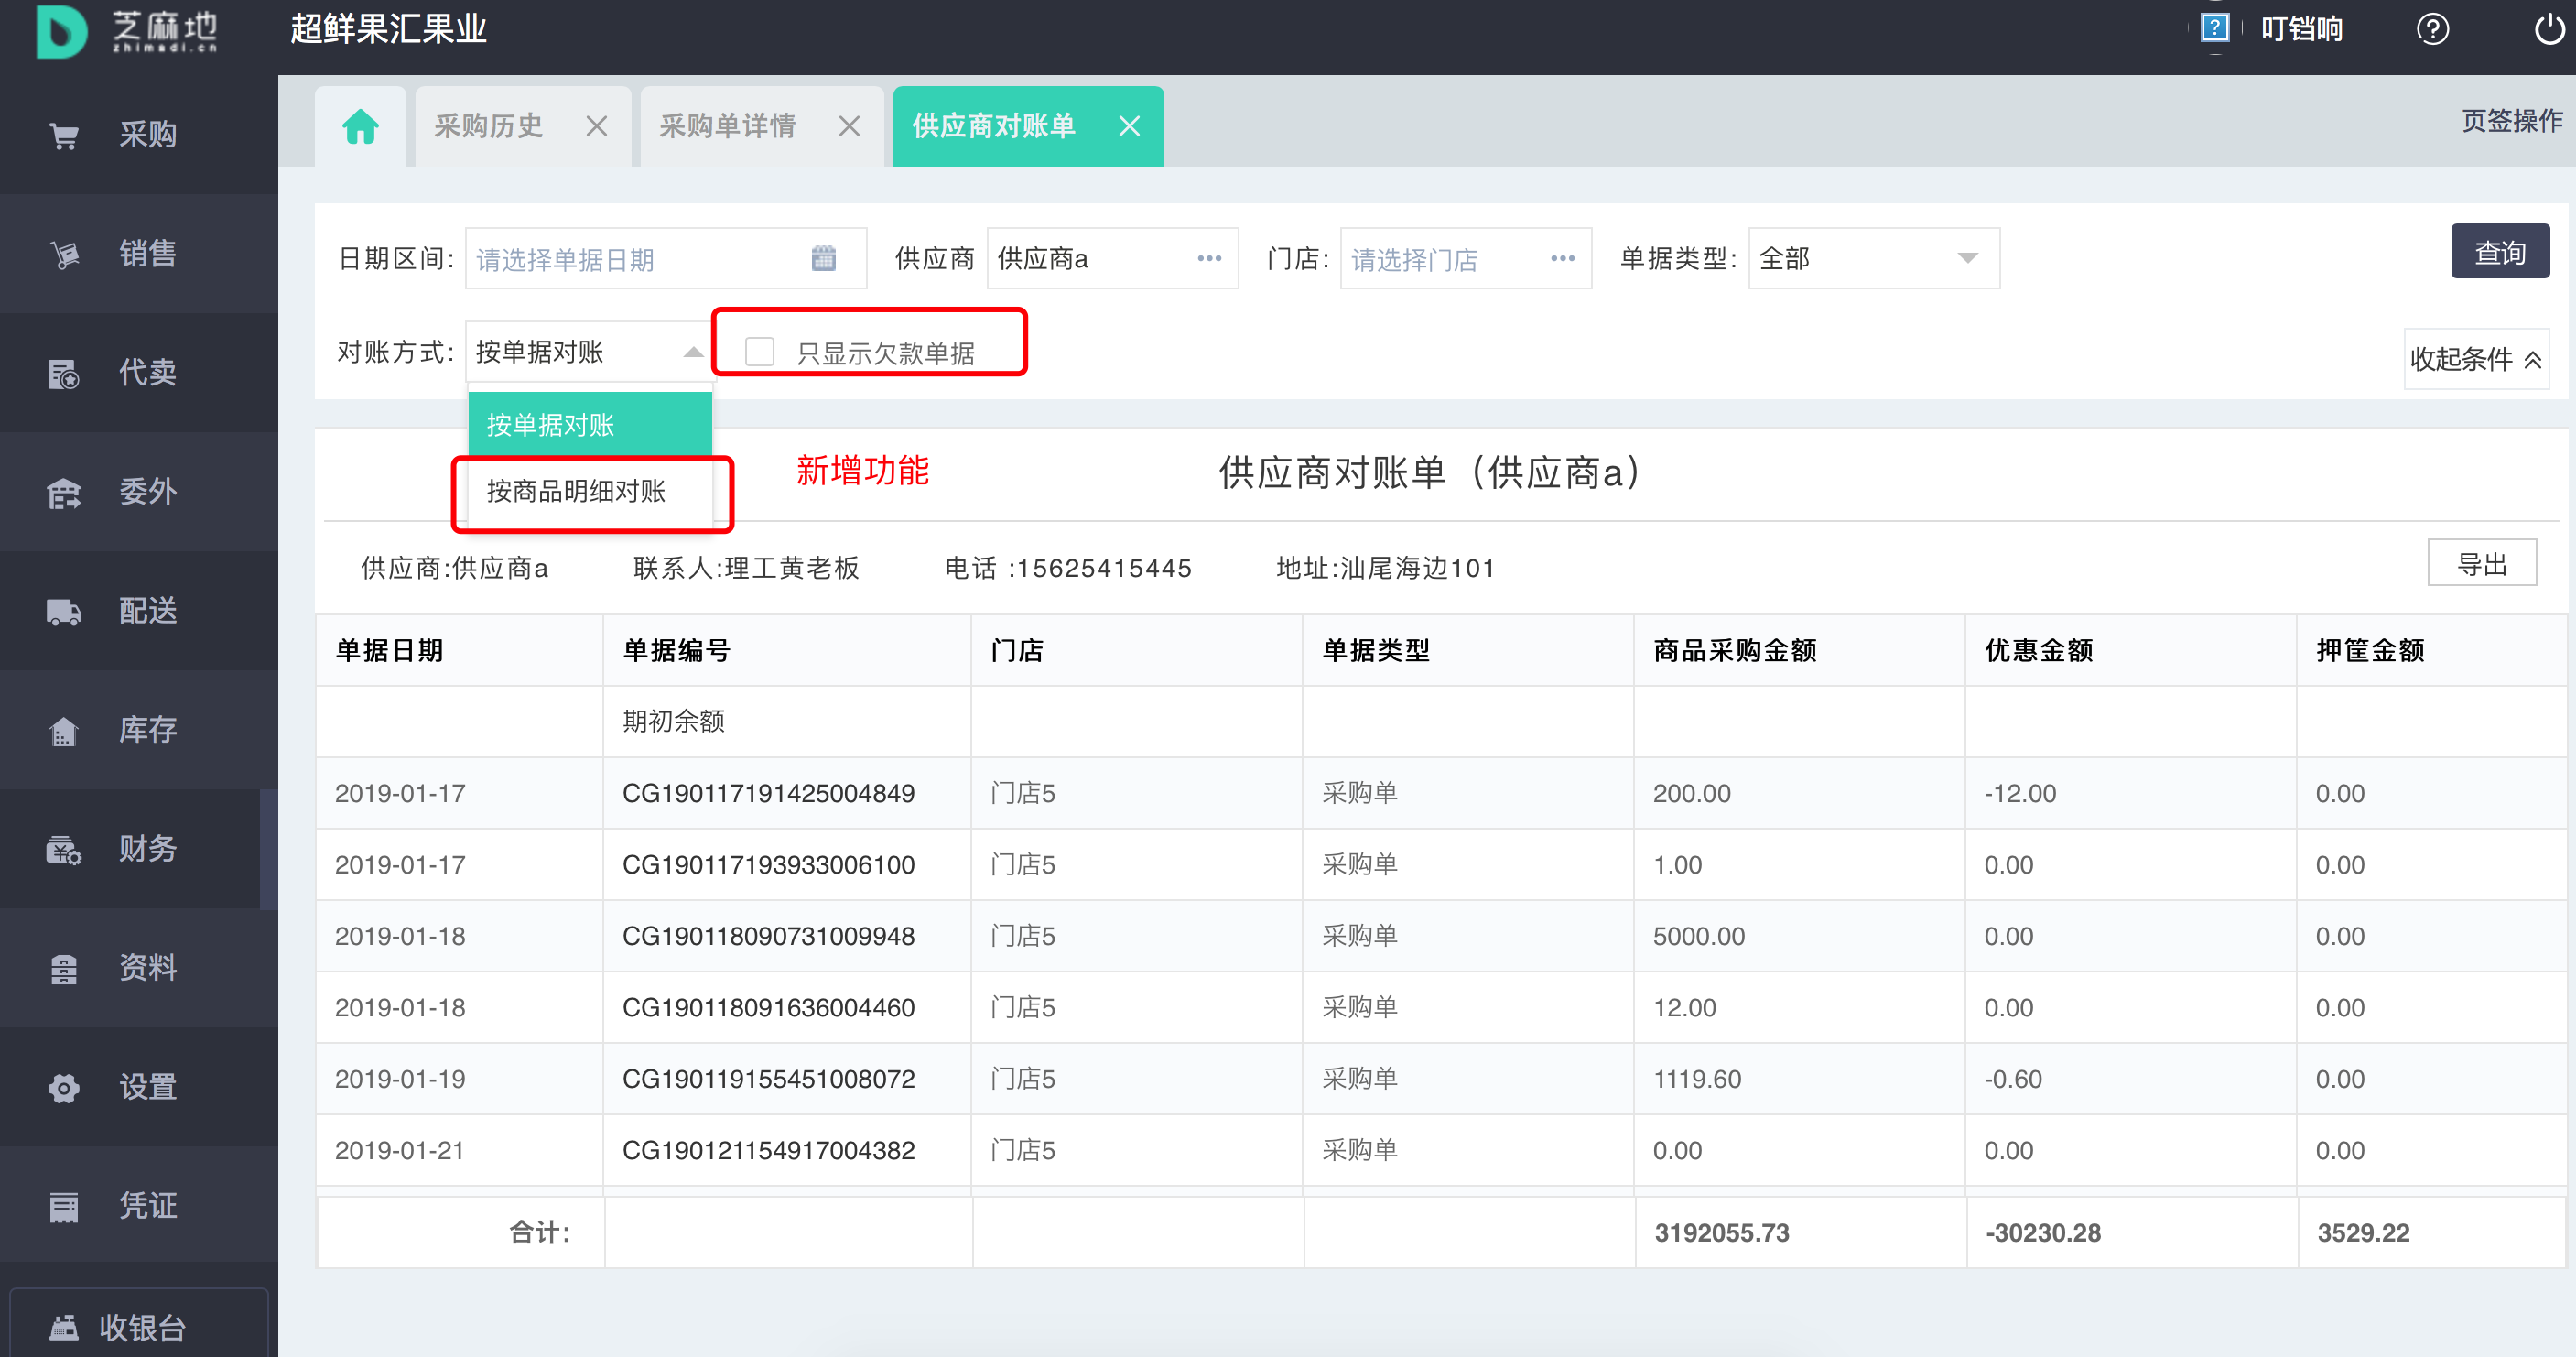
Task: Select 按单据对账 option
Action: click(x=590, y=425)
